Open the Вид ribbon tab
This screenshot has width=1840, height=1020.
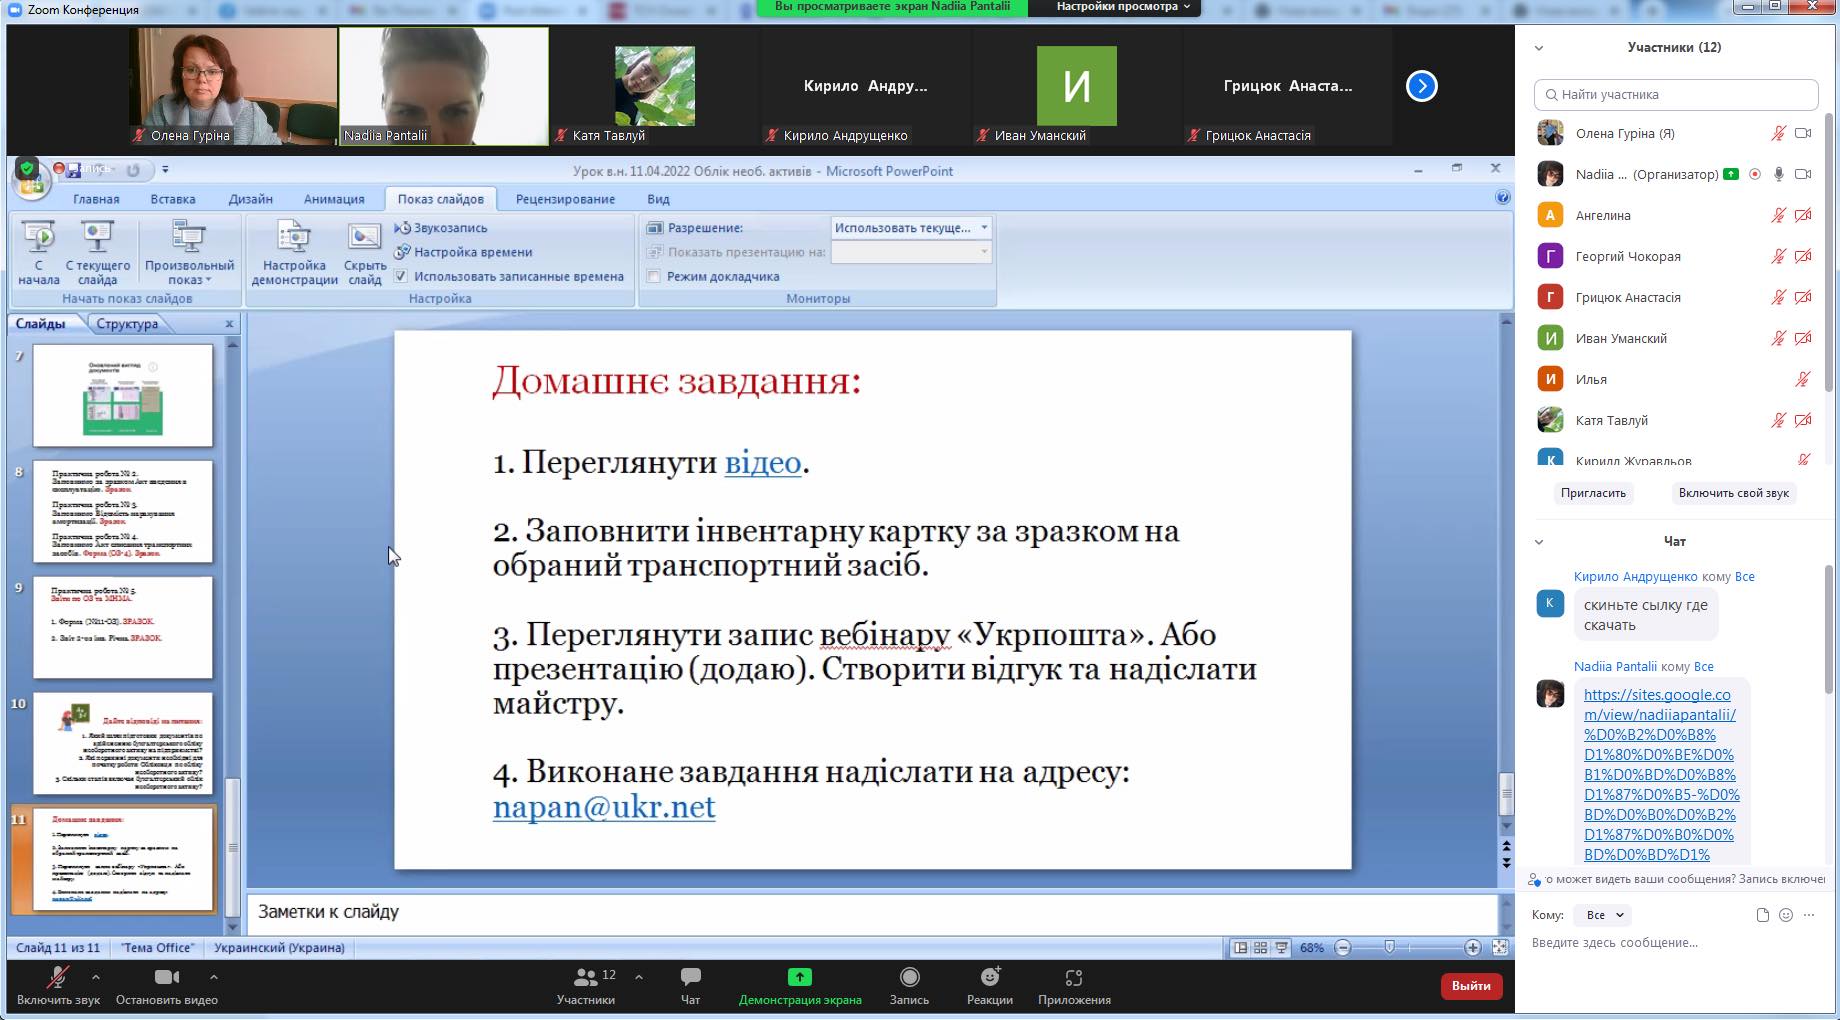pos(658,199)
